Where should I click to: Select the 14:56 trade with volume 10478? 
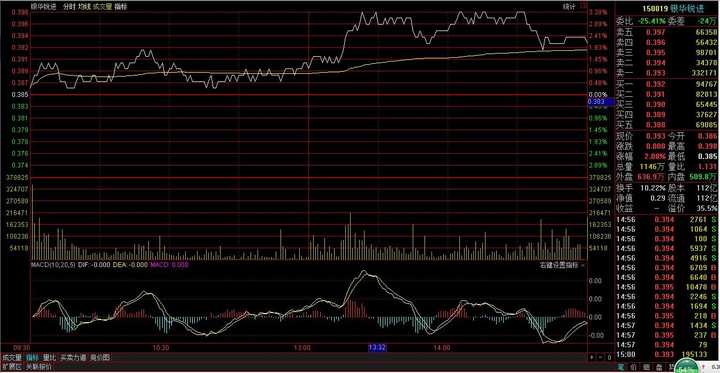pos(667,287)
